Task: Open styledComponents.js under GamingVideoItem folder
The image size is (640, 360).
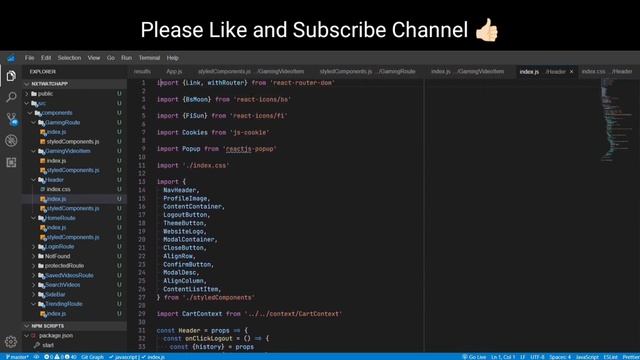Action: click(x=74, y=170)
